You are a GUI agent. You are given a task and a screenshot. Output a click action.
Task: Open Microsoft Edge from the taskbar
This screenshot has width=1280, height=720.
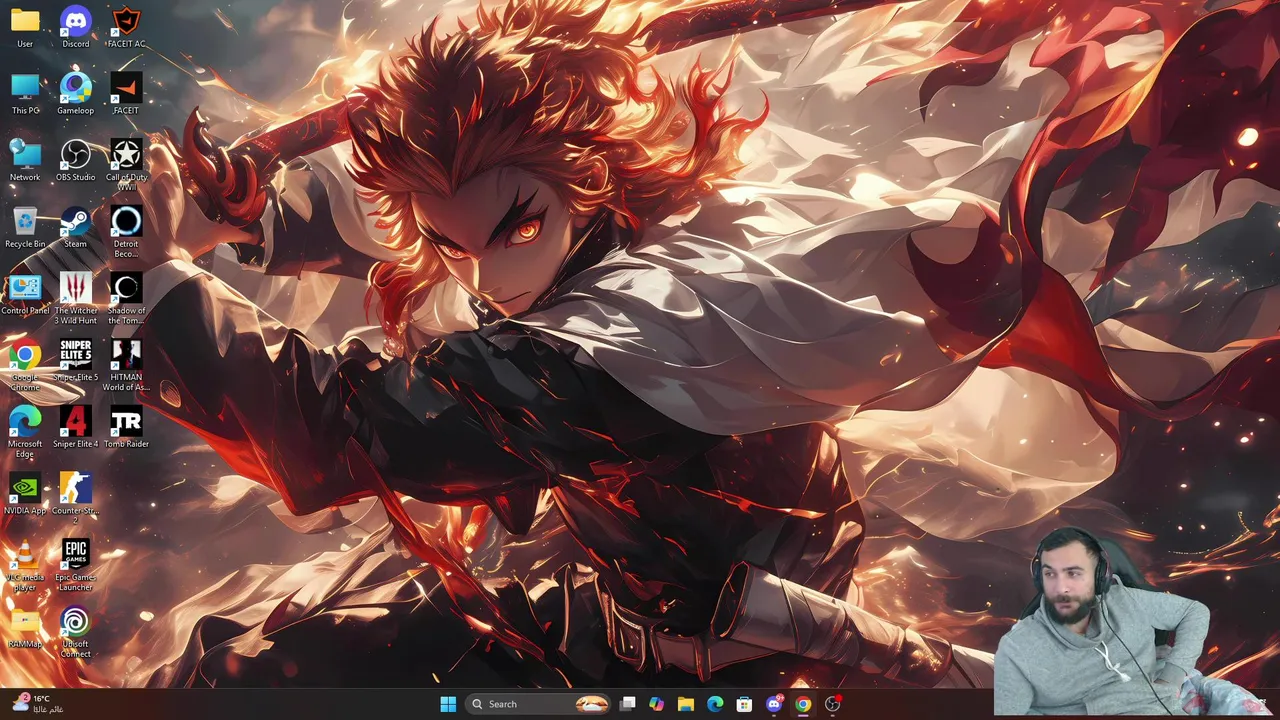(715, 704)
